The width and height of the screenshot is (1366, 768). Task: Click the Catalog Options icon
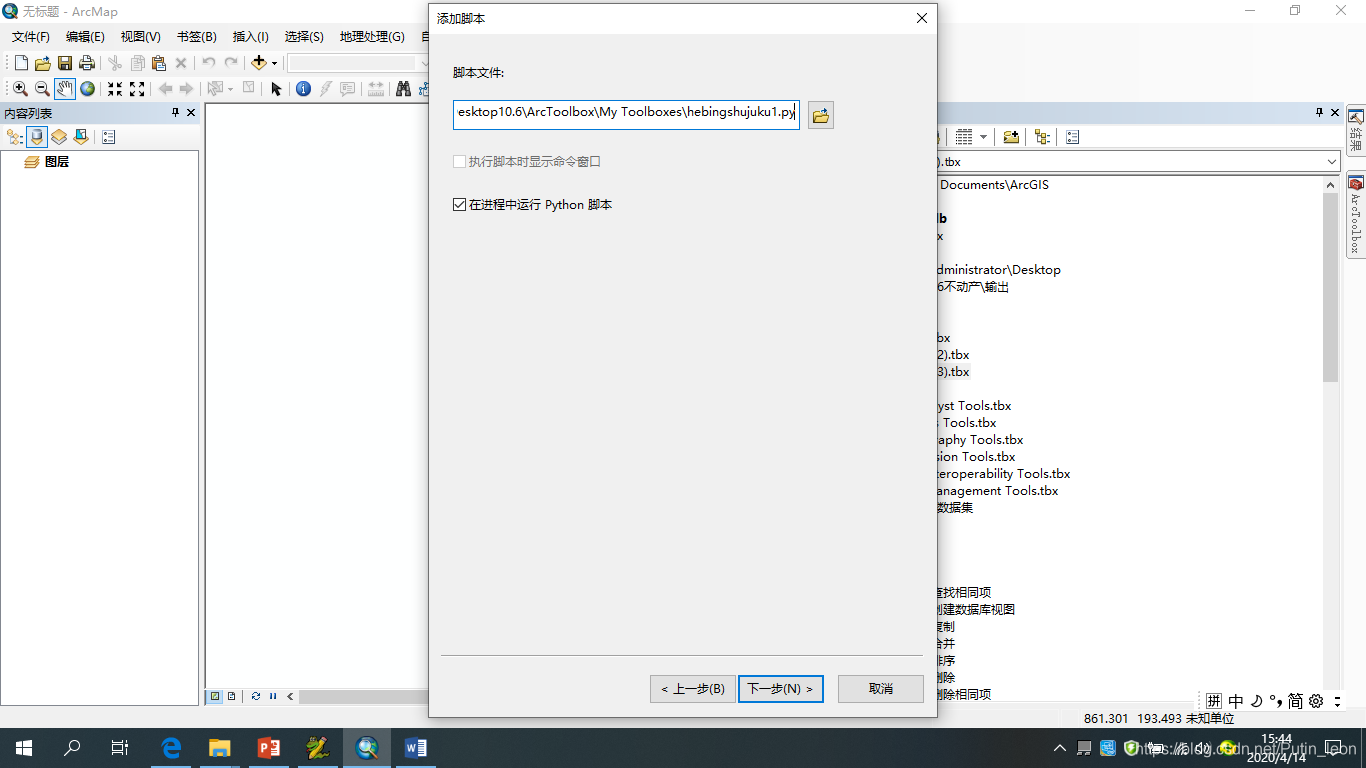[x=1072, y=137]
